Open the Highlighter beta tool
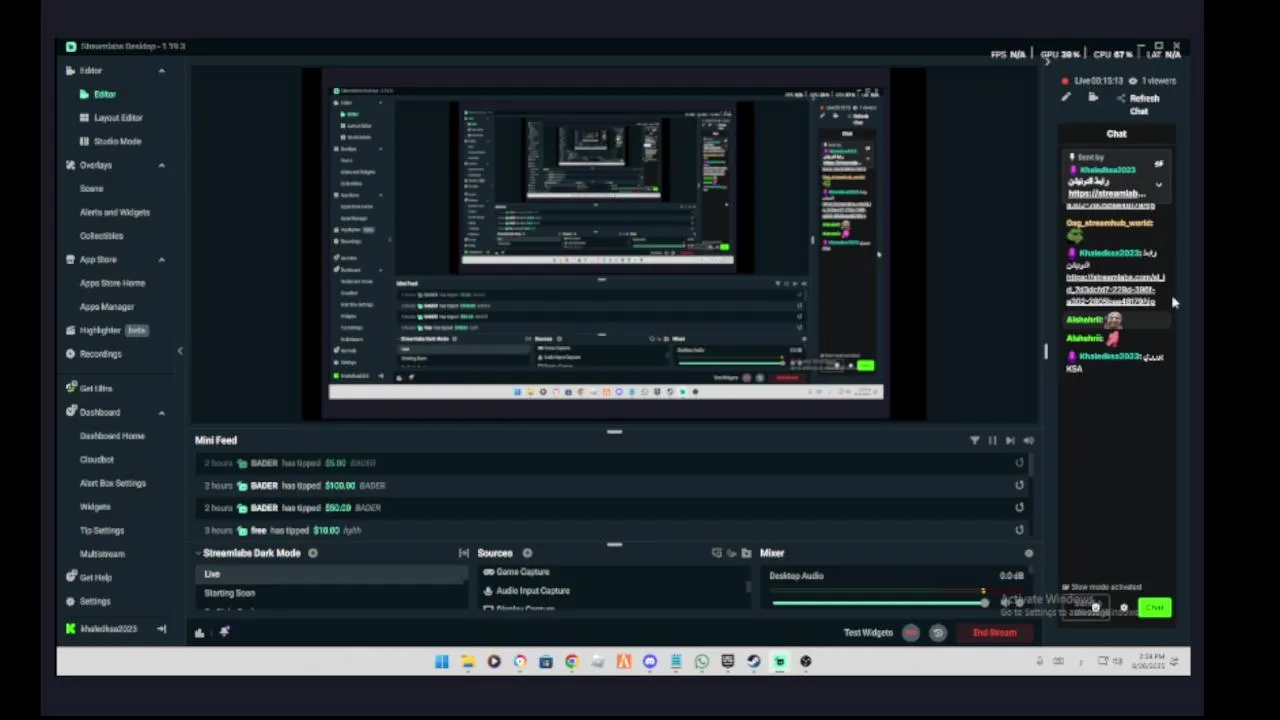The image size is (1280, 720). [x=107, y=330]
